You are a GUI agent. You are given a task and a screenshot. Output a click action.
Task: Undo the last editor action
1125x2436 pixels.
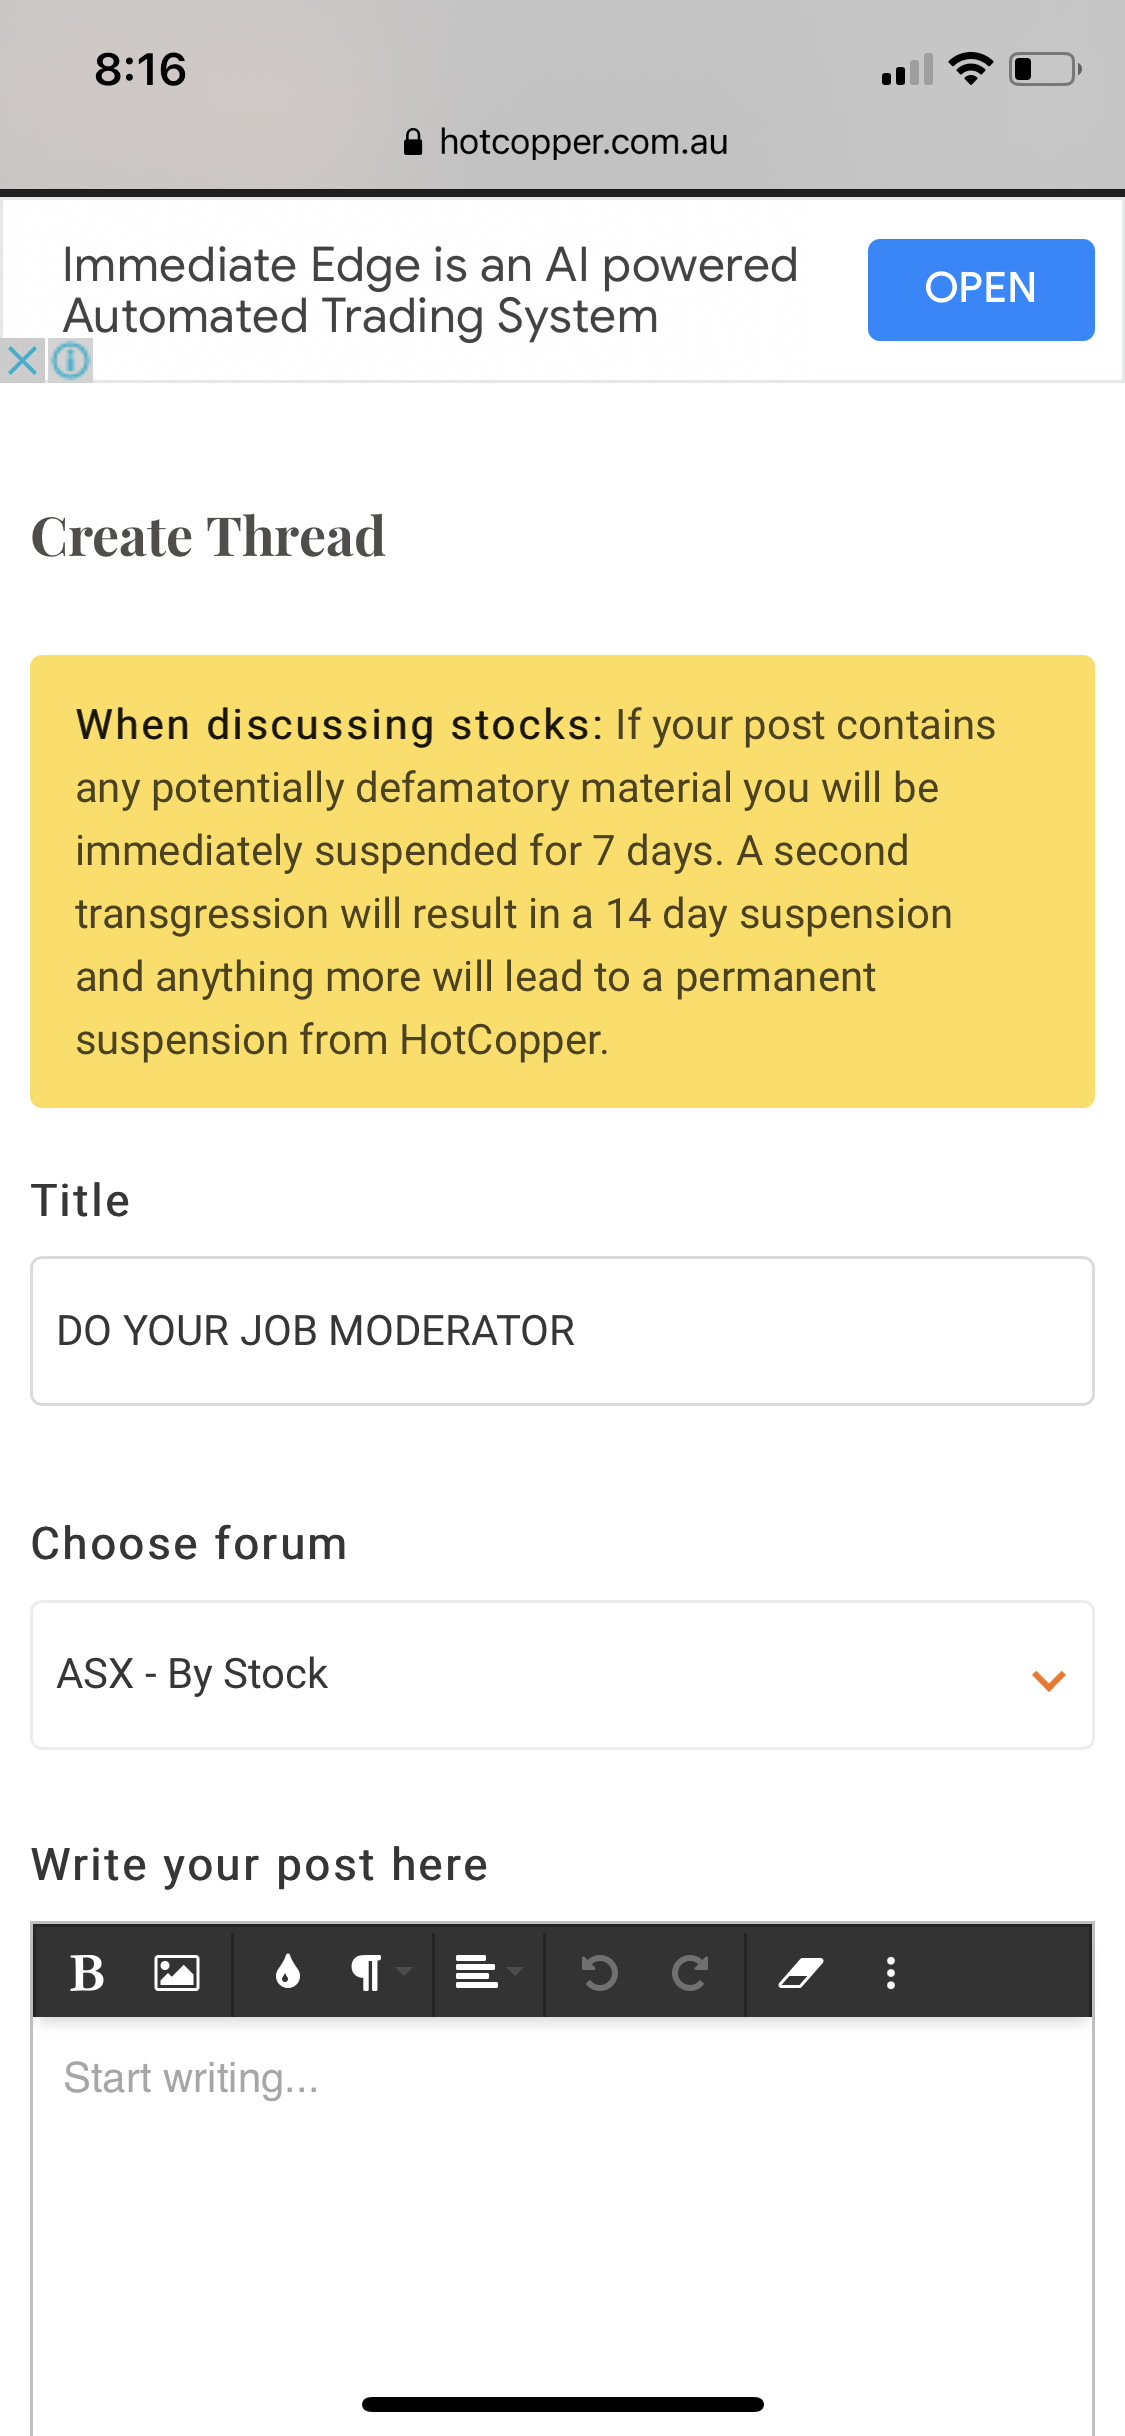pos(600,1974)
